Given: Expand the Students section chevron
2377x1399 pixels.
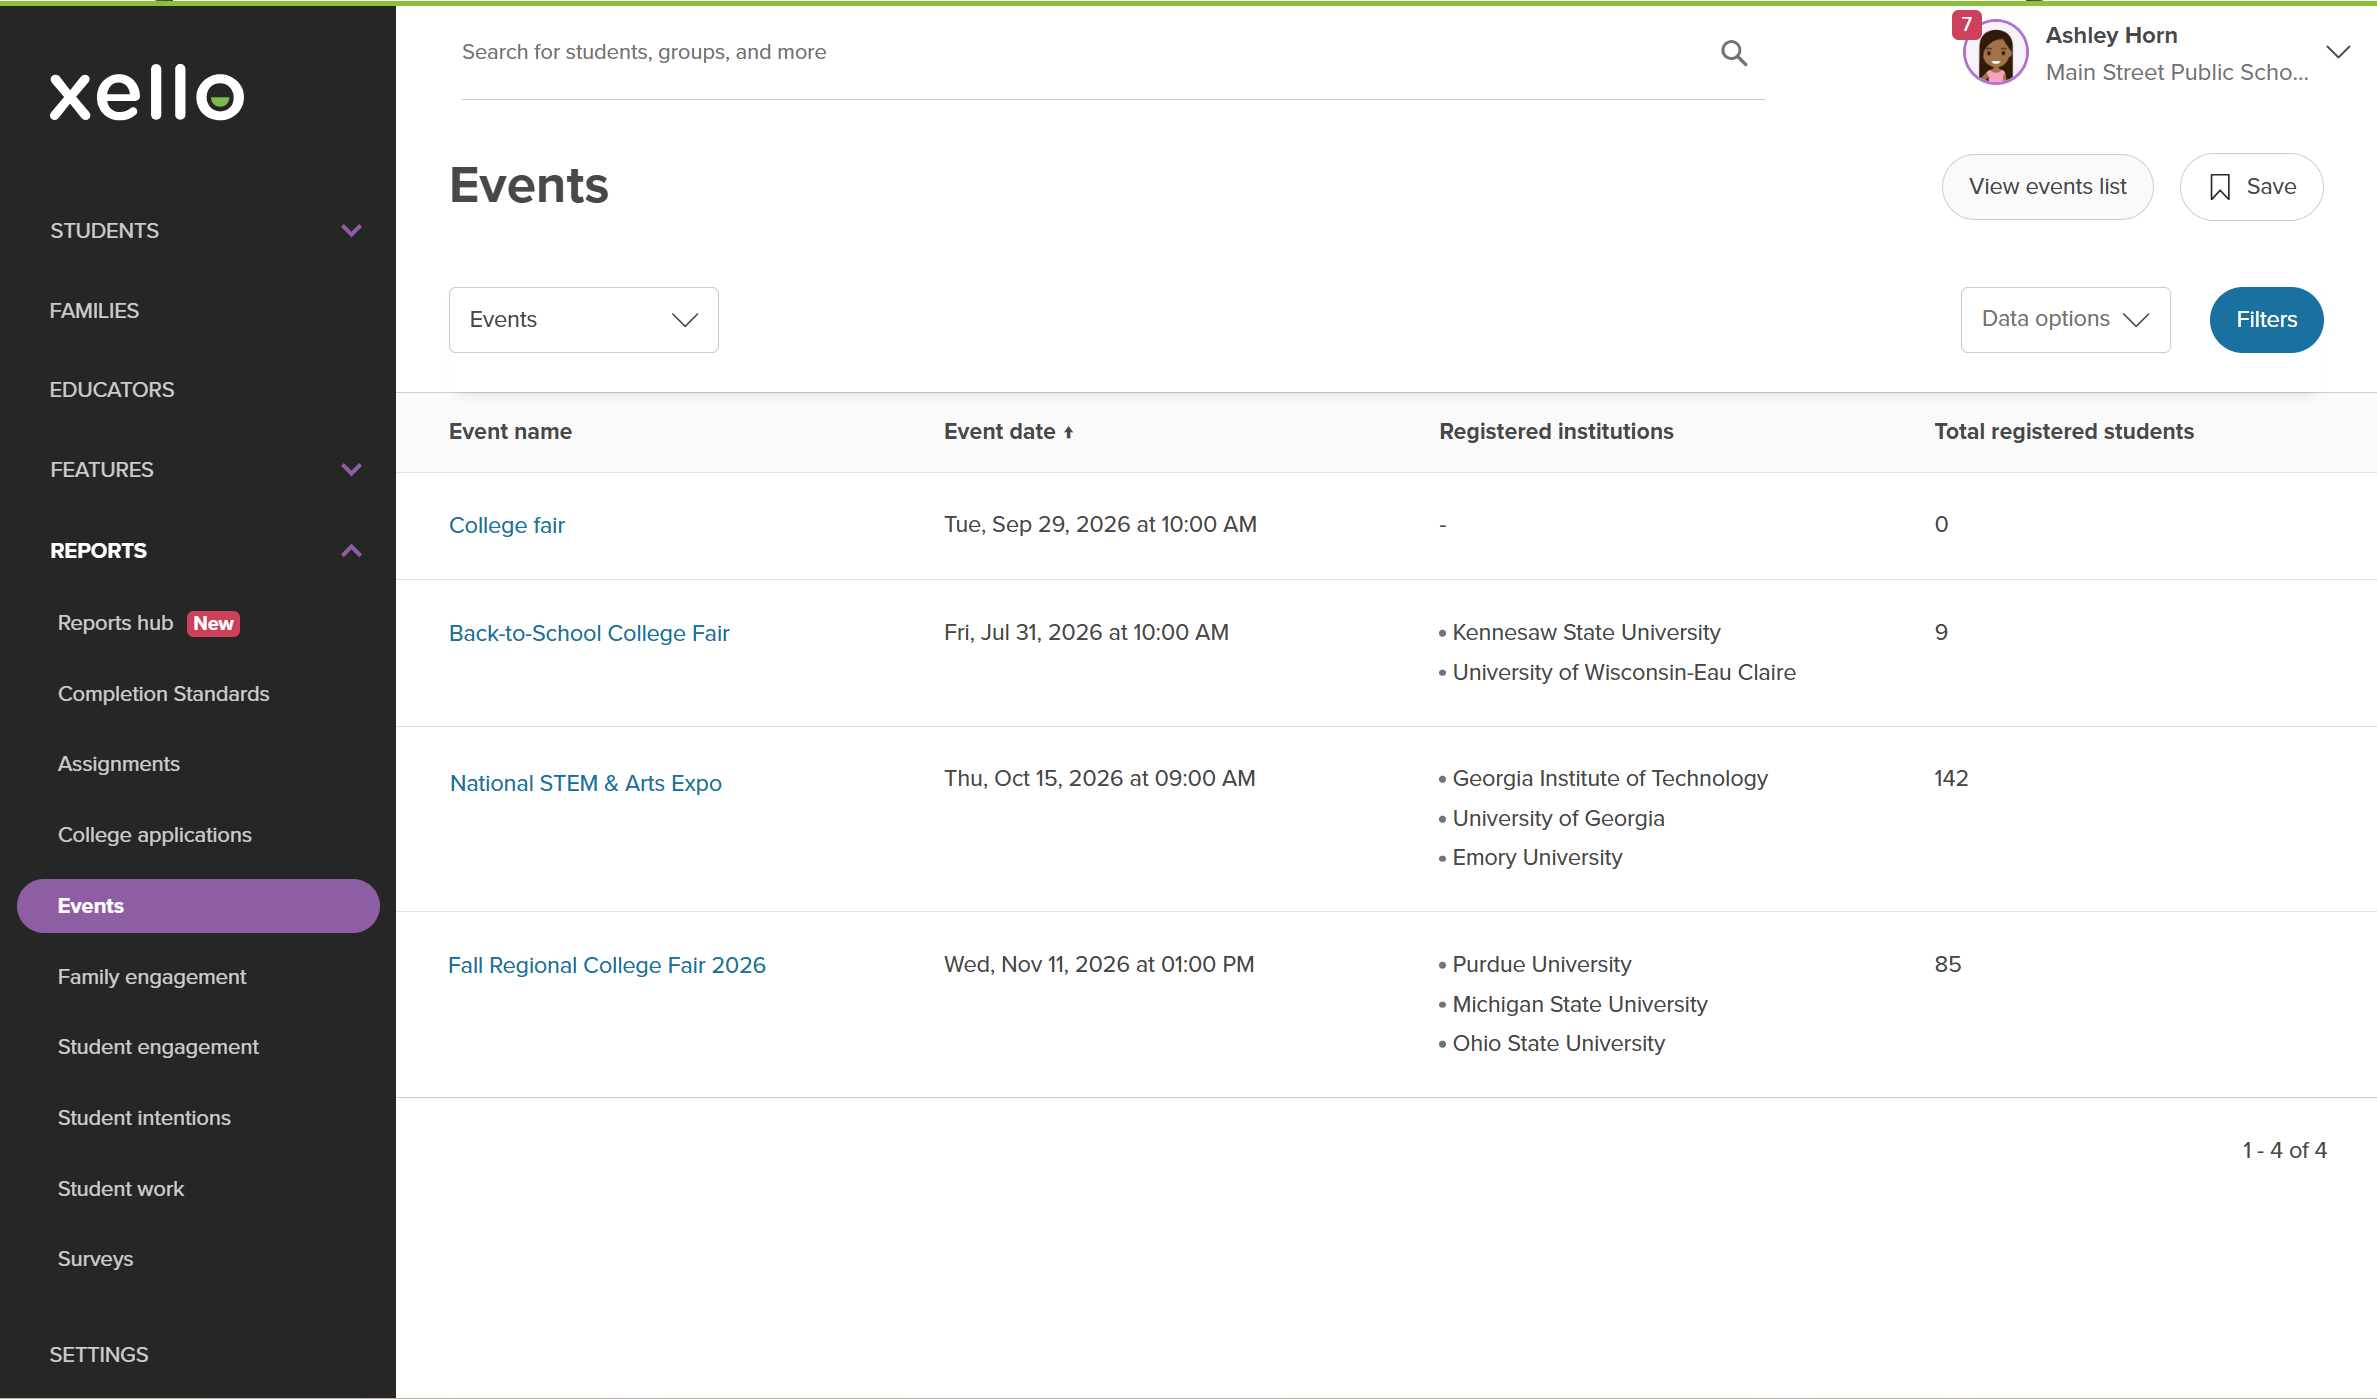Looking at the screenshot, I should click(351, 231).
